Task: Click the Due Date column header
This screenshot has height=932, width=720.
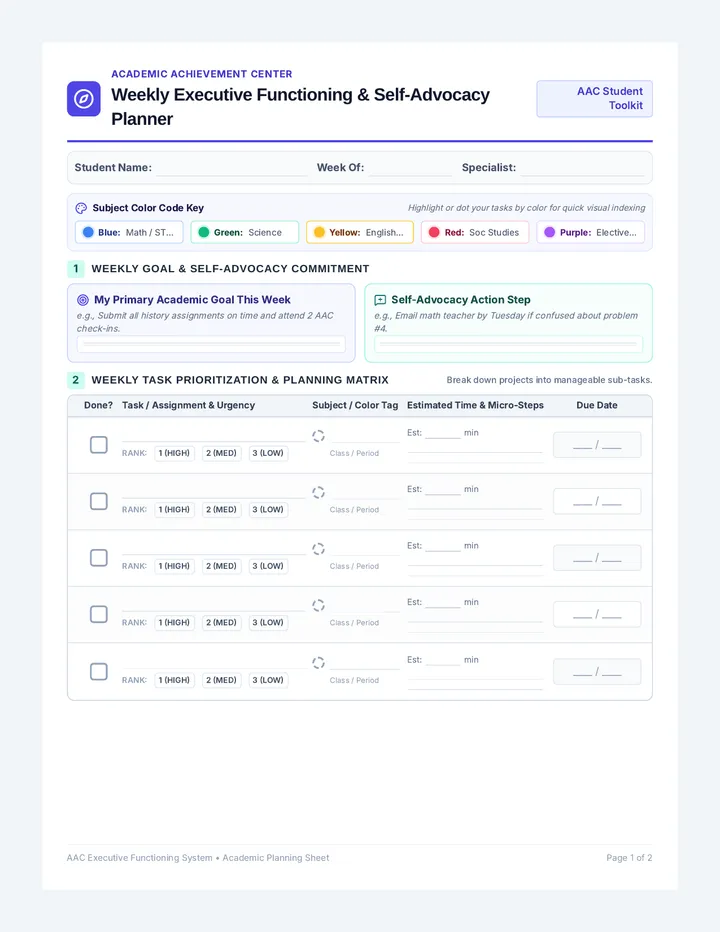Action: click(x=597, y=405)
